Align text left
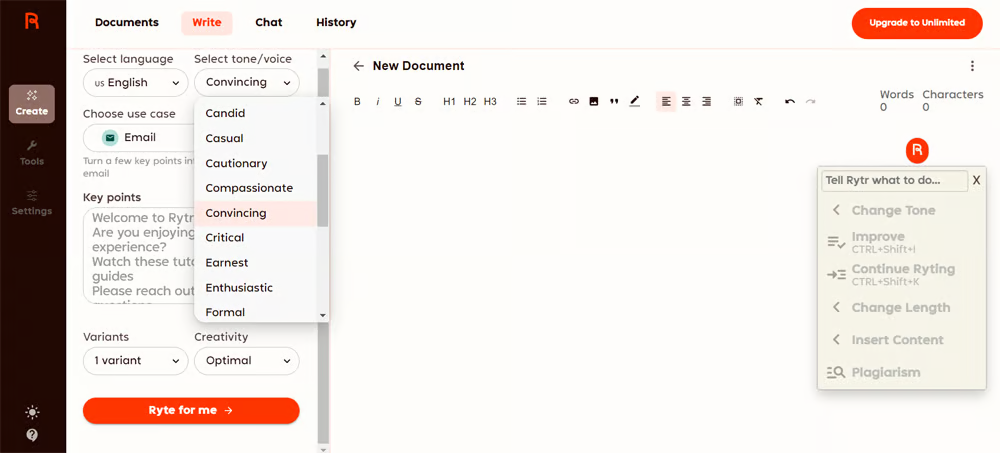1000x453 pixels. [666, 101]
